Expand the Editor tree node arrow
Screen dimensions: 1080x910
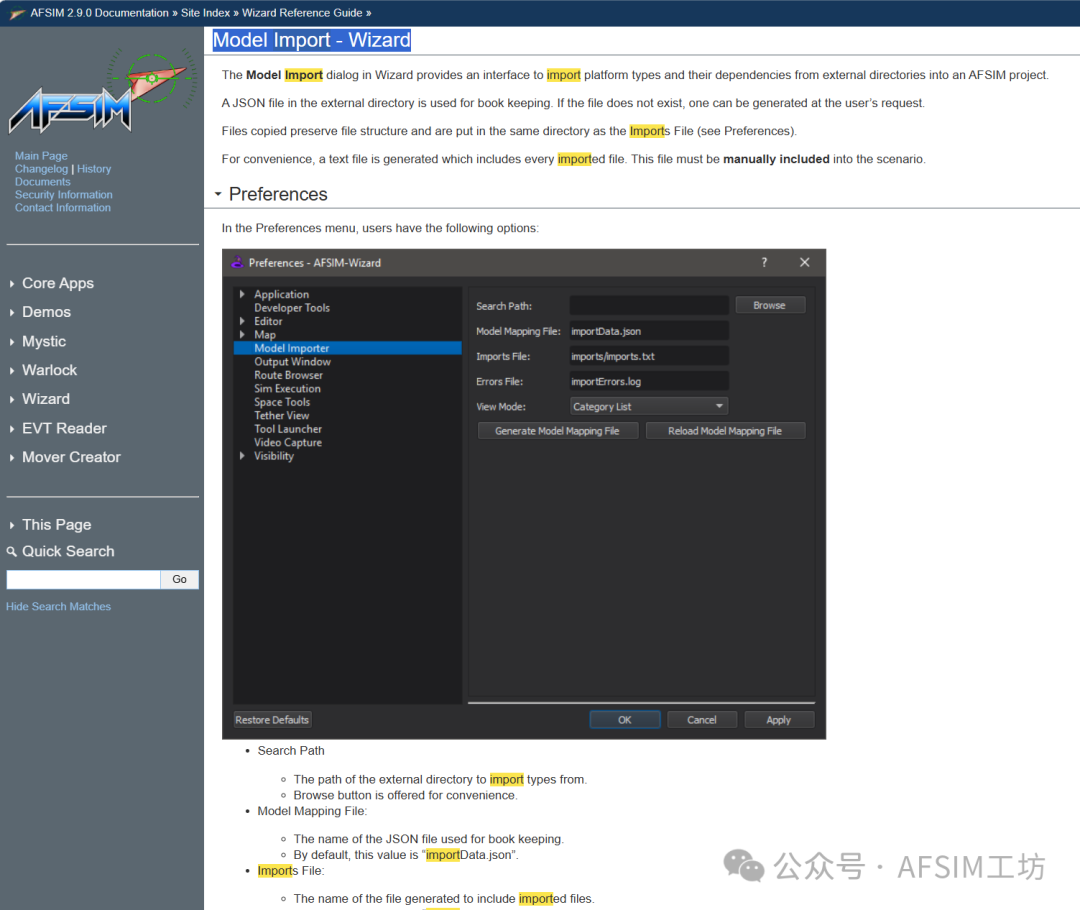pyautogui.click(x=242, y=321)
